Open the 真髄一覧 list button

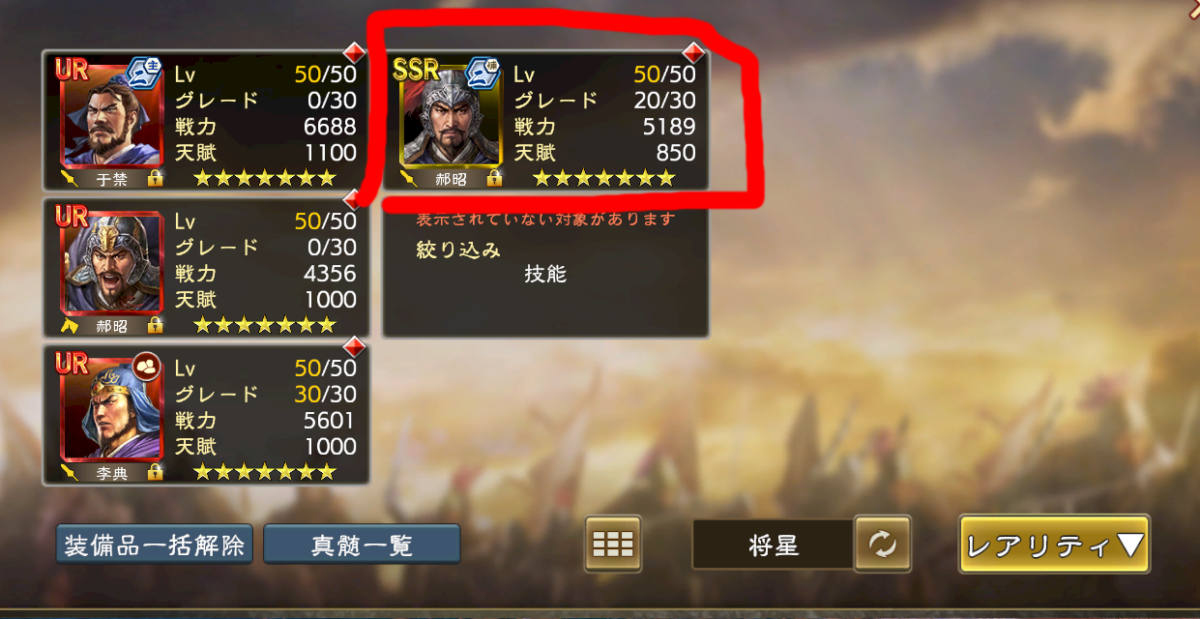coord(362,545)
